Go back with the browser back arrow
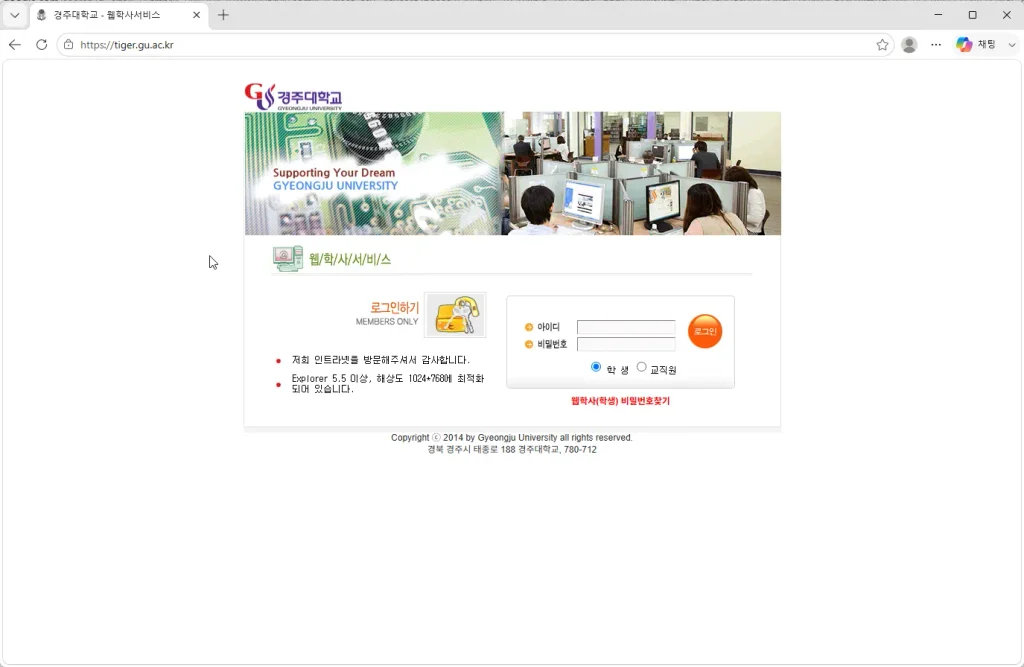Viewport: 1024px width, 667px height. tap(15, 44)
